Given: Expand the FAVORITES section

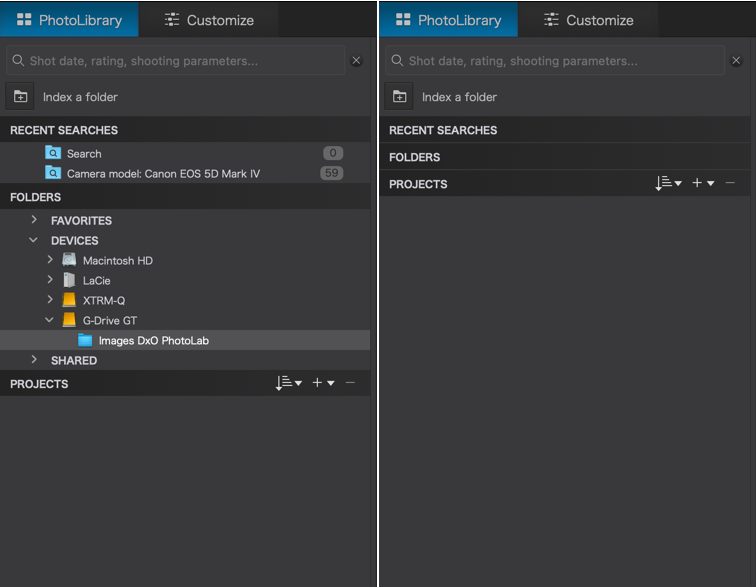Looking at the screenshot, I should click(34, 220).
